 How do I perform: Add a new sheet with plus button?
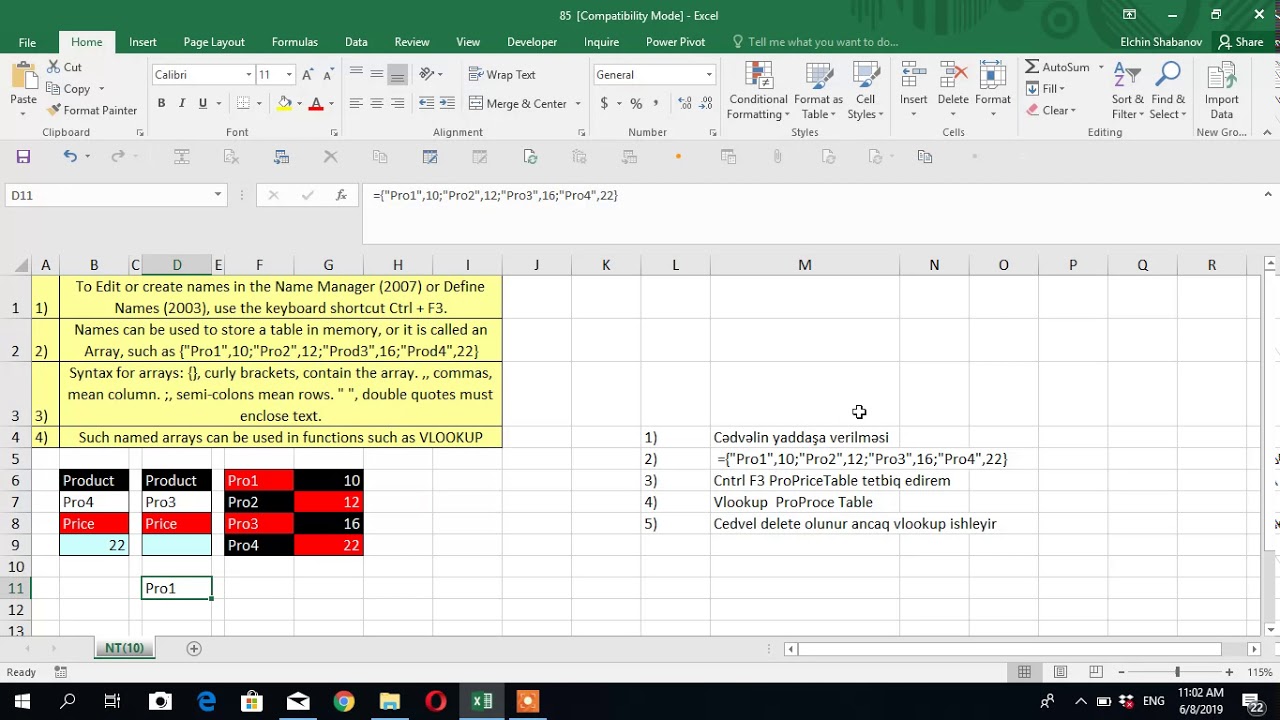194,648
